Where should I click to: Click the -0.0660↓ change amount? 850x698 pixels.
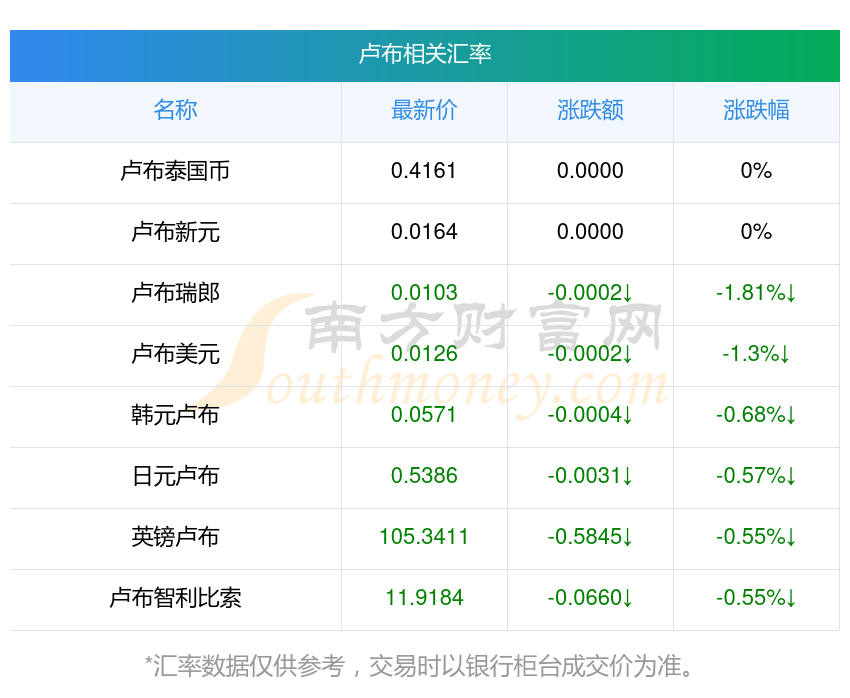(590, 598)
